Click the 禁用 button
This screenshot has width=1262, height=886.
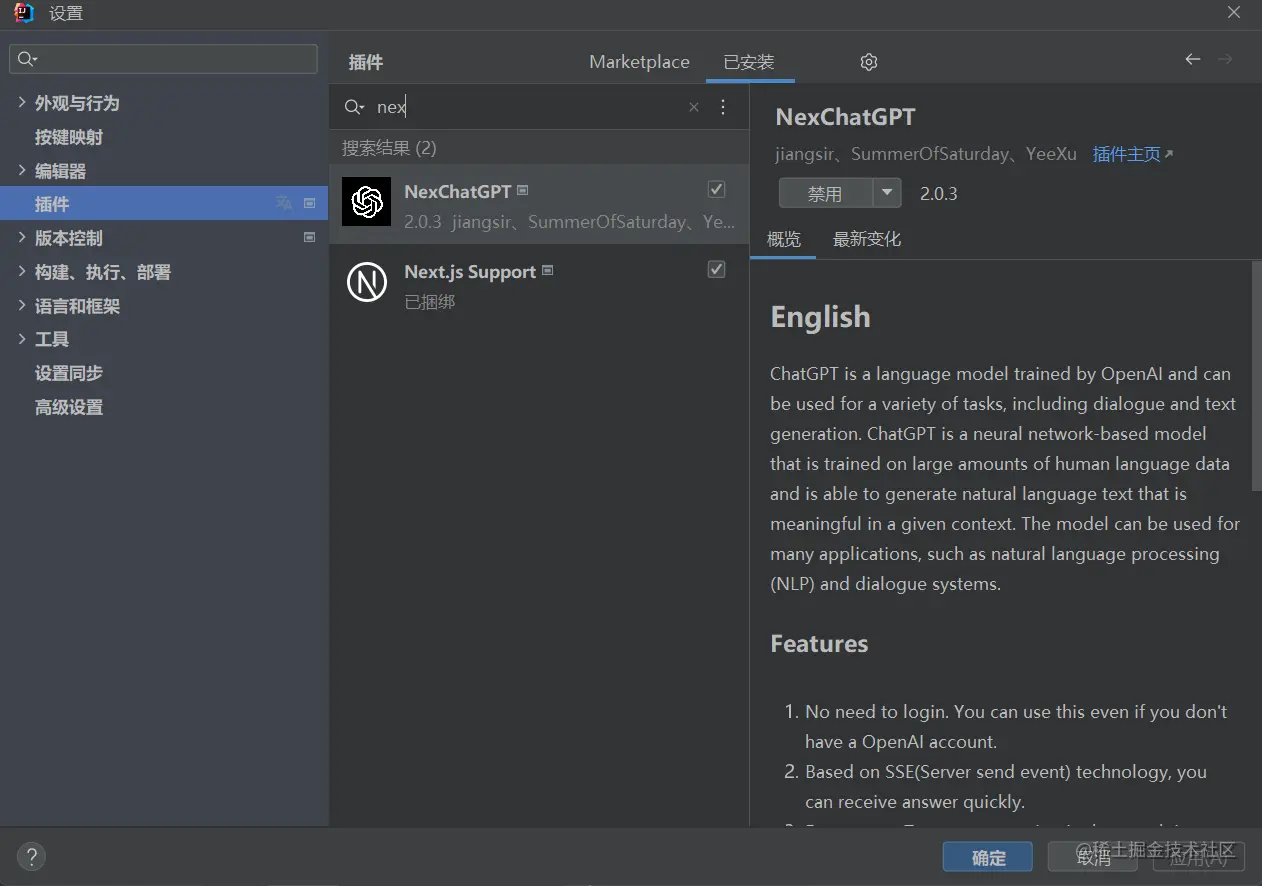(826, 193)
